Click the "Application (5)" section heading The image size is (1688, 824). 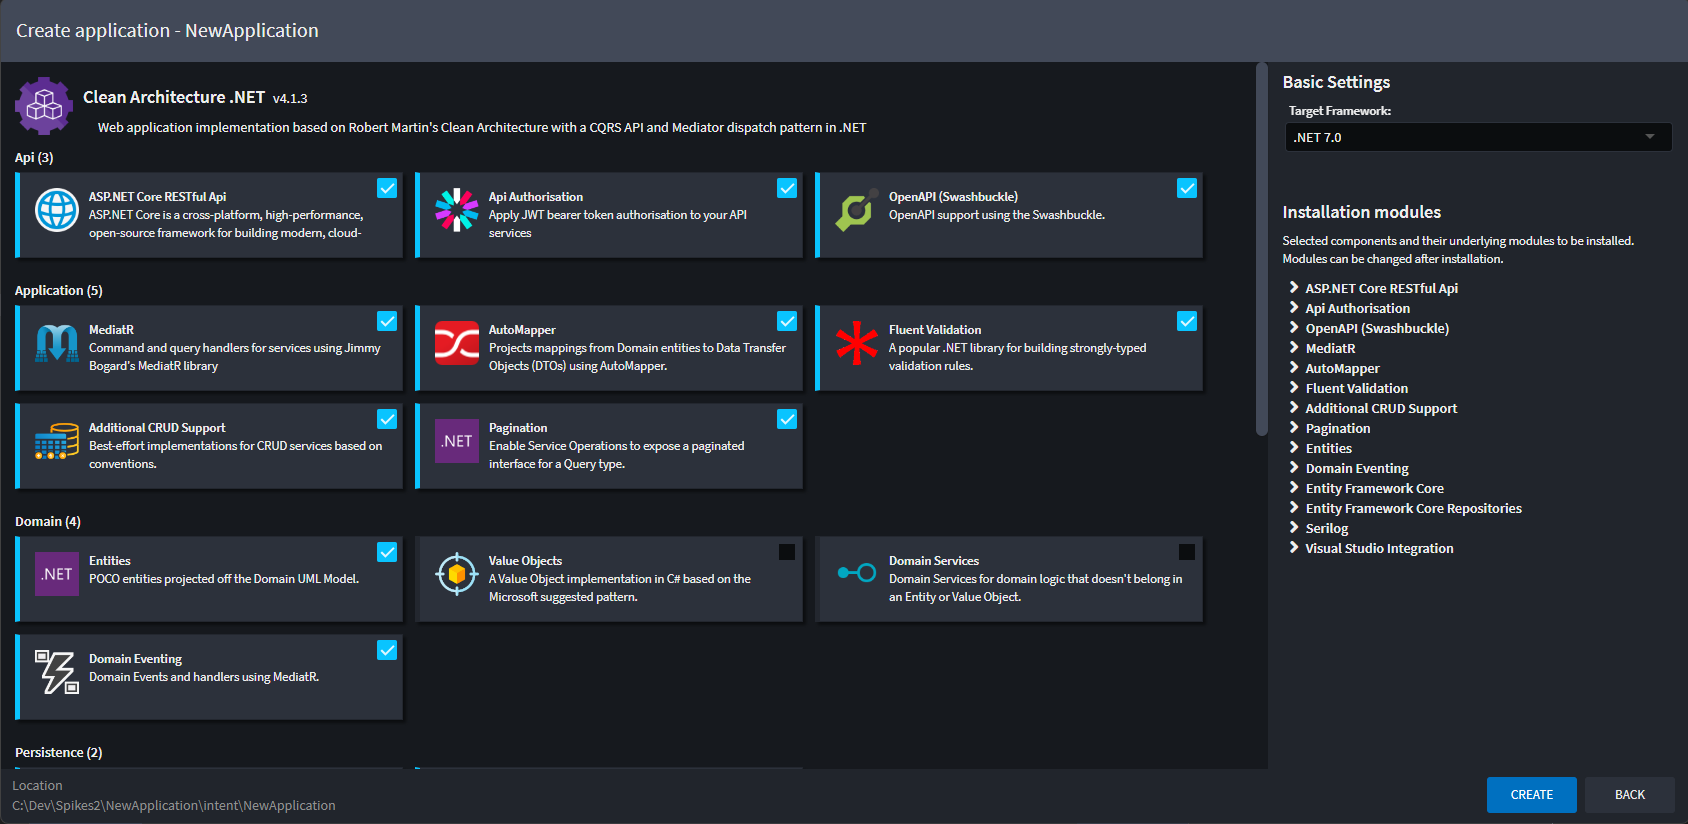click(x=59, y=291)
